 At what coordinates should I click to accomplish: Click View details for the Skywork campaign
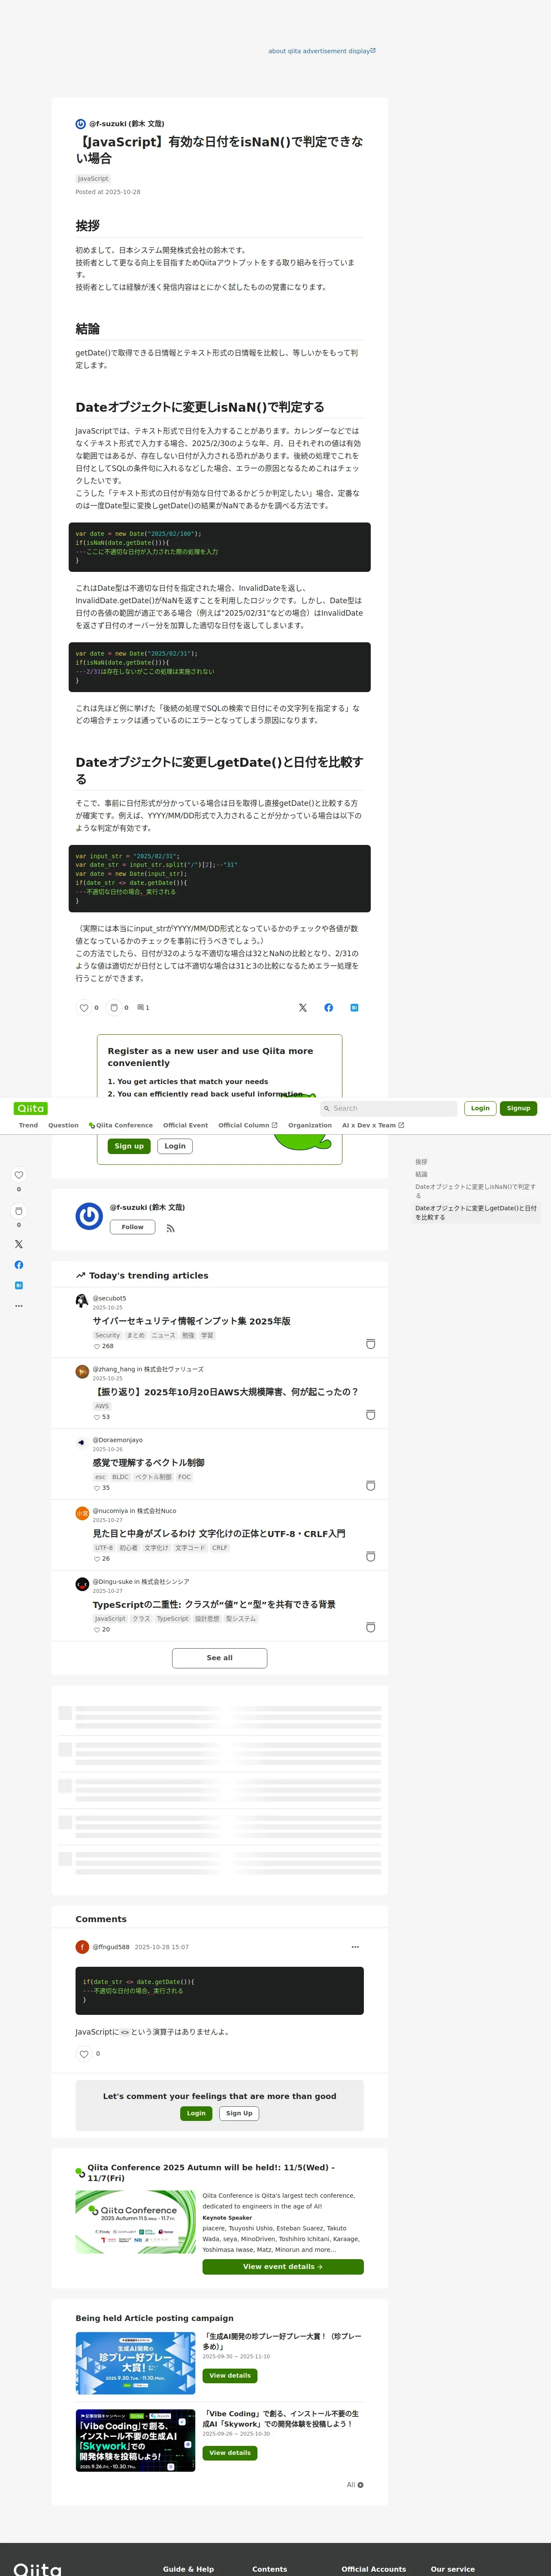point(230,2453)
